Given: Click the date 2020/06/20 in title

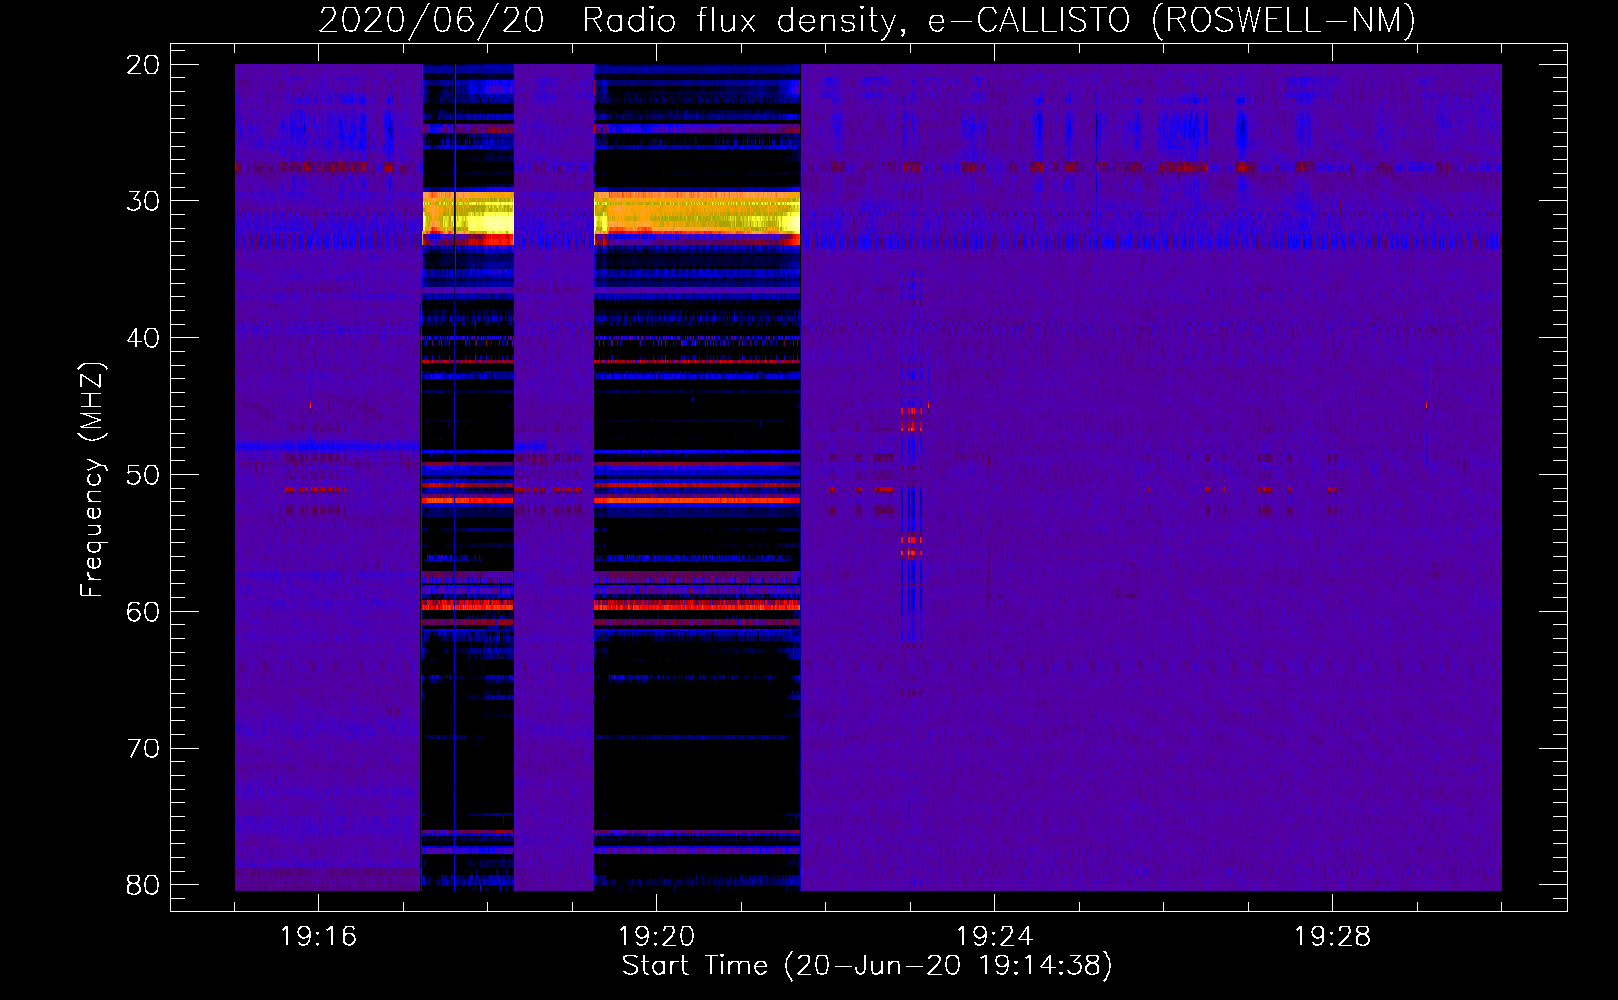Looking at the screenshot, I should (431, 21).
